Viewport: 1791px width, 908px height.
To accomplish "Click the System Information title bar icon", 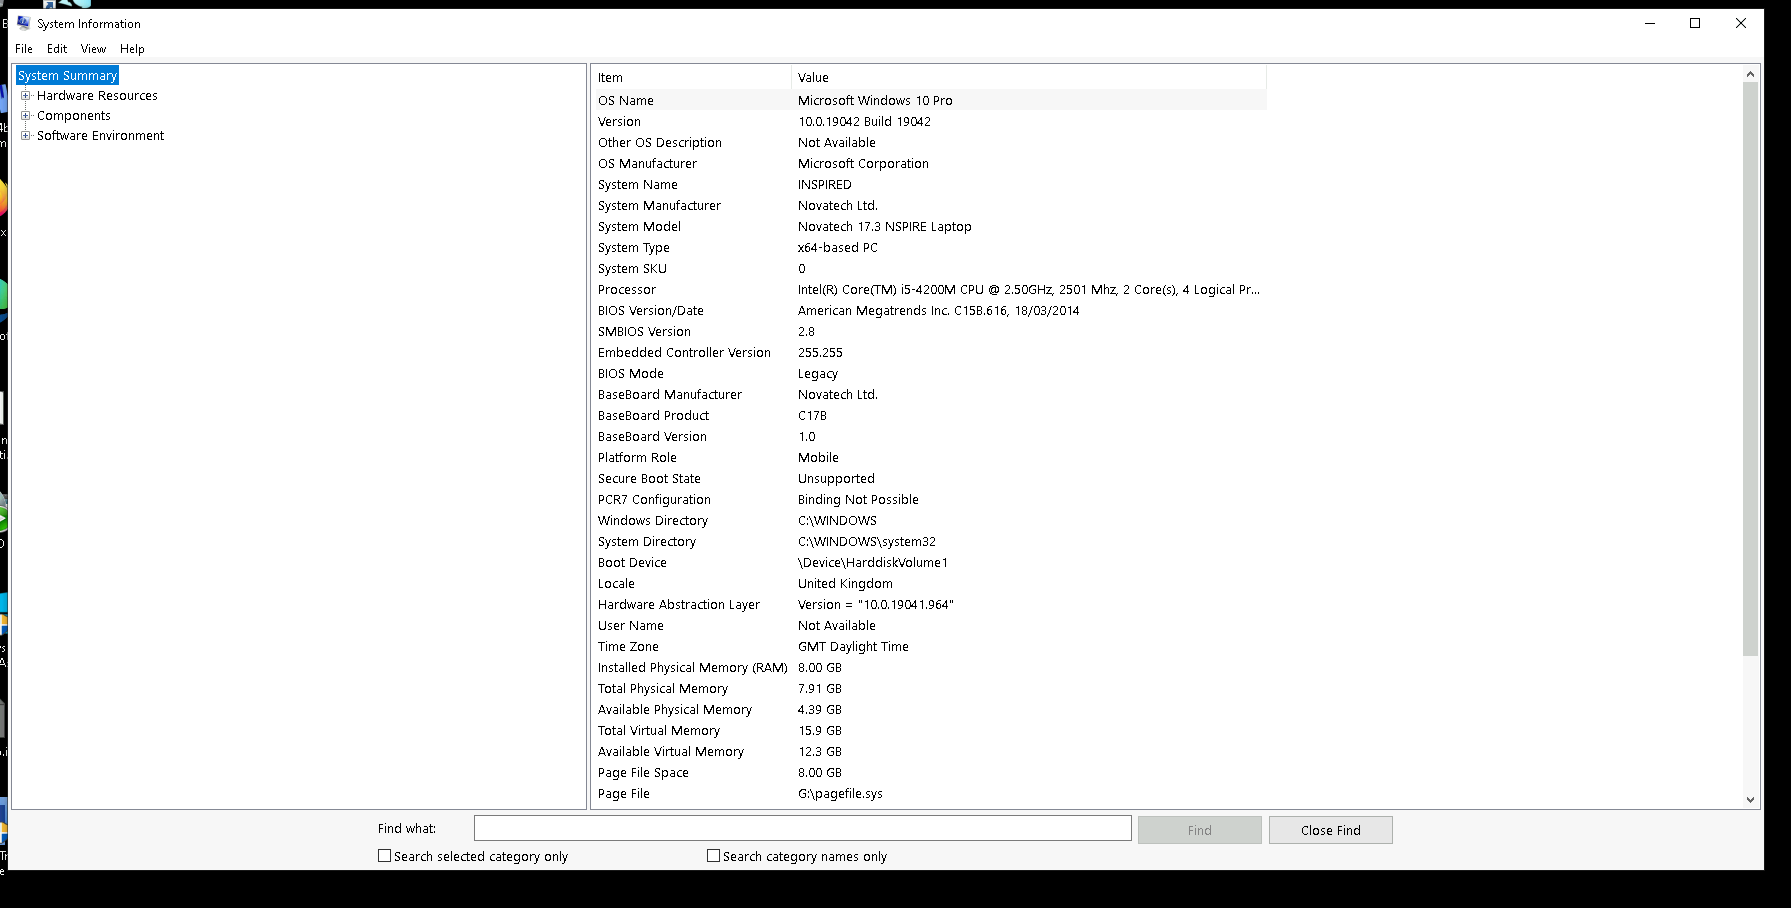I will pyautogui.click(x=24, y=23).
